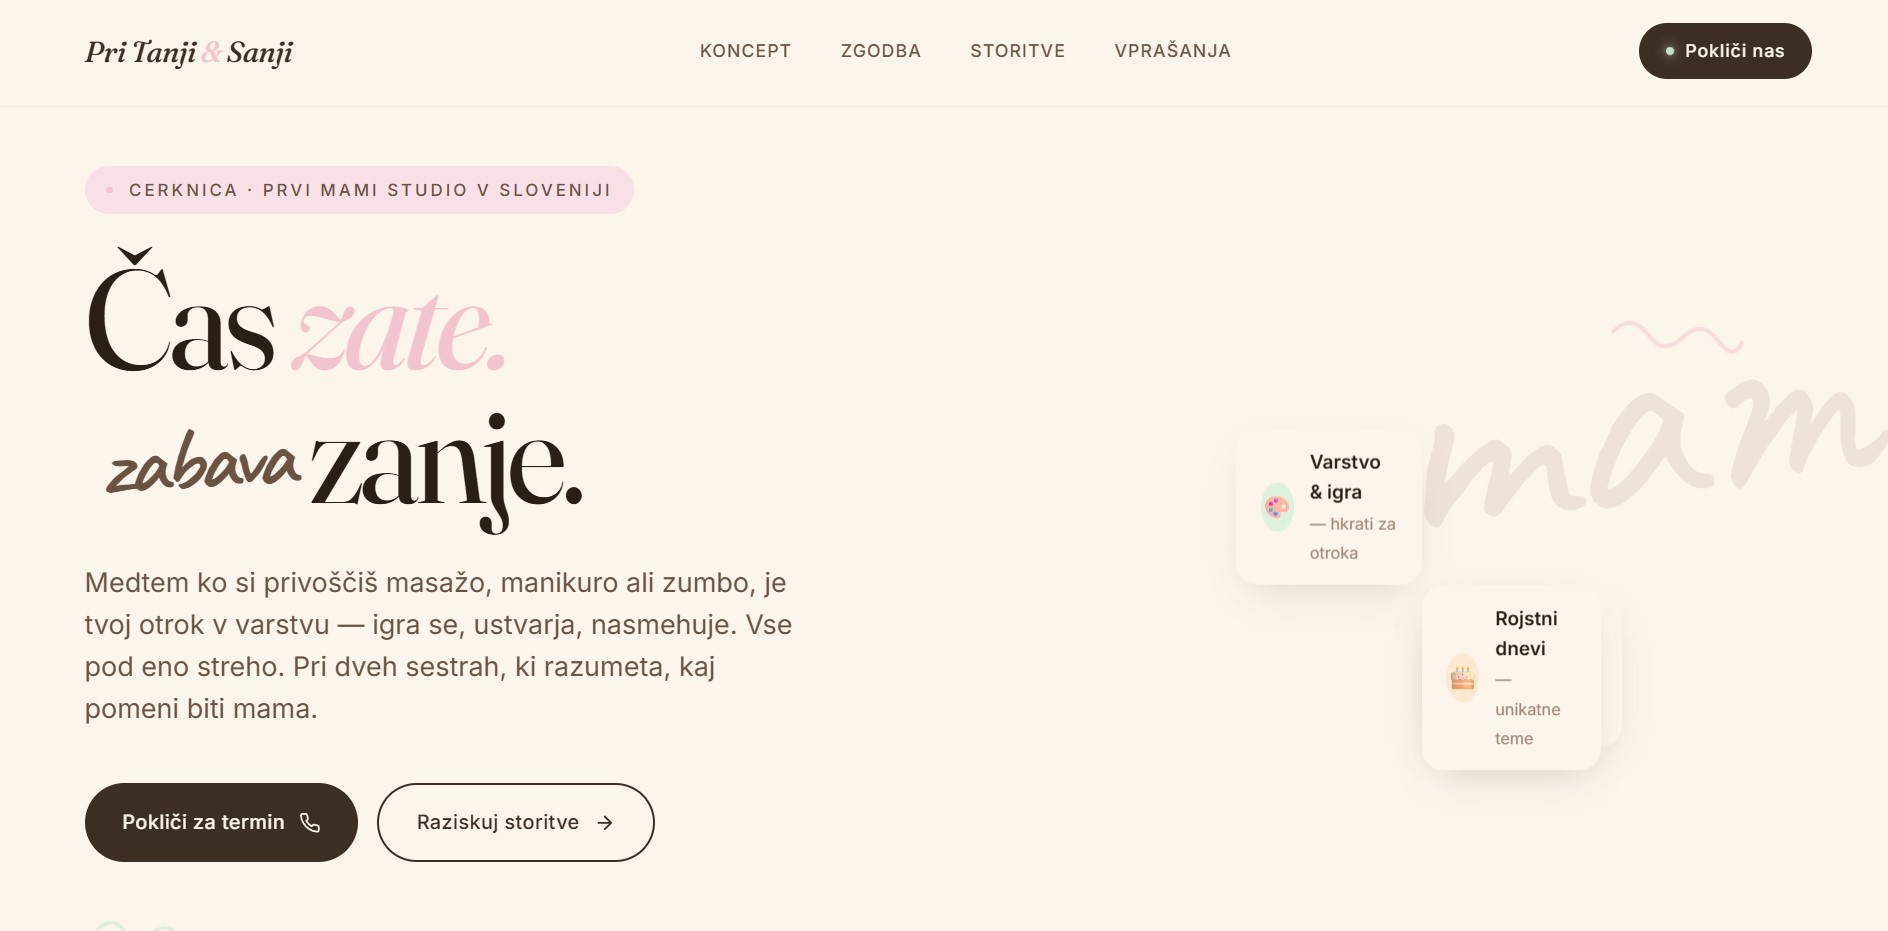Click the Raziskuj storitve button
The height and width of the screenshot is (931, 1888).
click(x=515, y=822)
